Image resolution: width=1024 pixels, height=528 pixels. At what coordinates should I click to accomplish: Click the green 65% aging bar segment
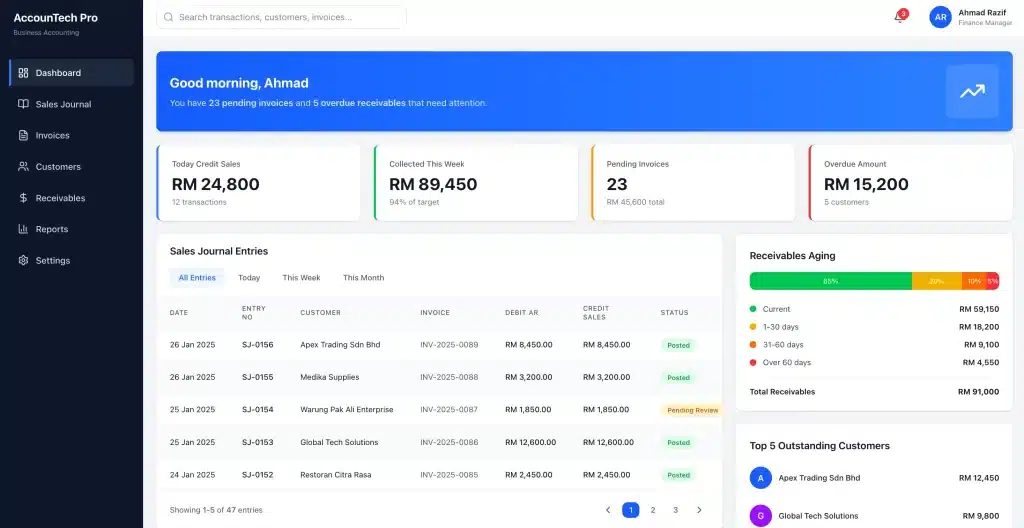point(831,281)
